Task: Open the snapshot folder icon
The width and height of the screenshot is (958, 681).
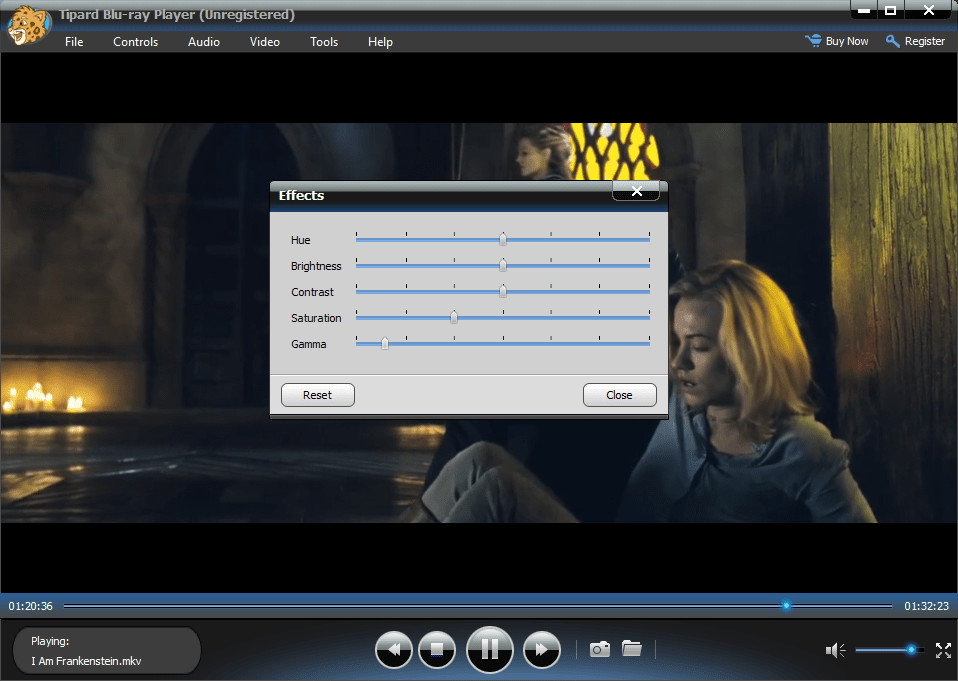Action: coord(632,648)
